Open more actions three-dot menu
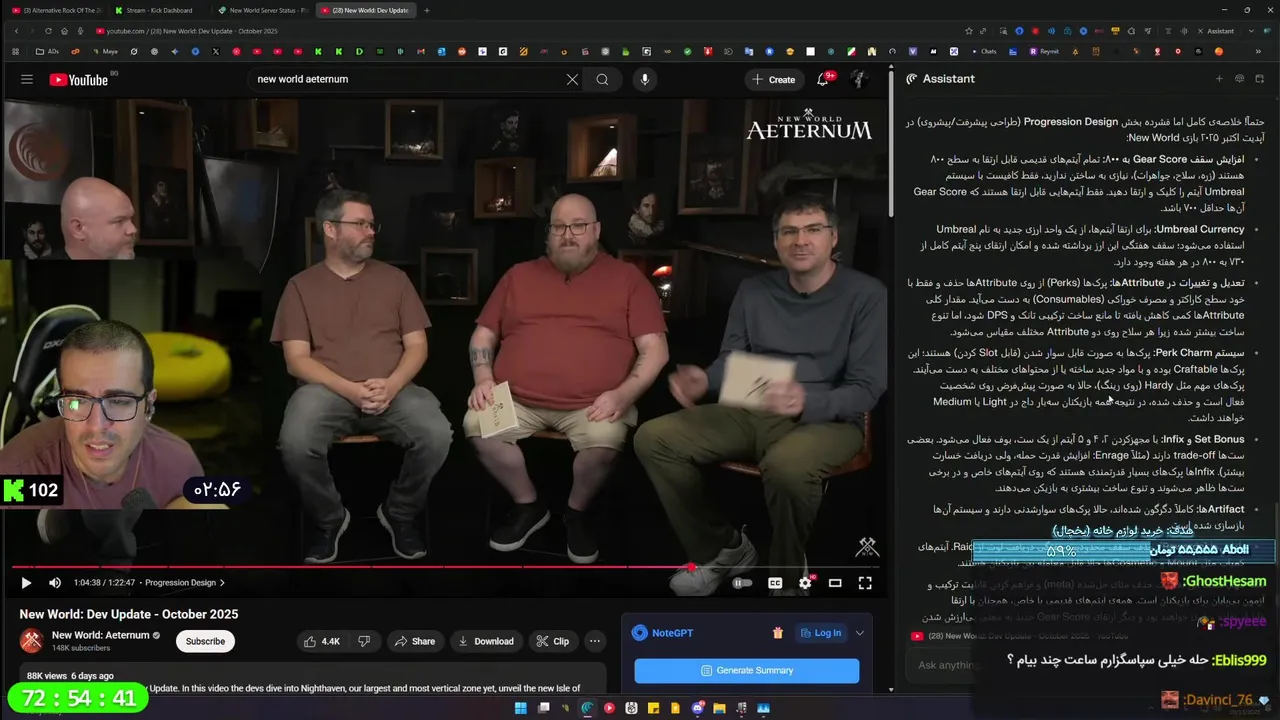Screen dimensions: 1280x720 595,641
